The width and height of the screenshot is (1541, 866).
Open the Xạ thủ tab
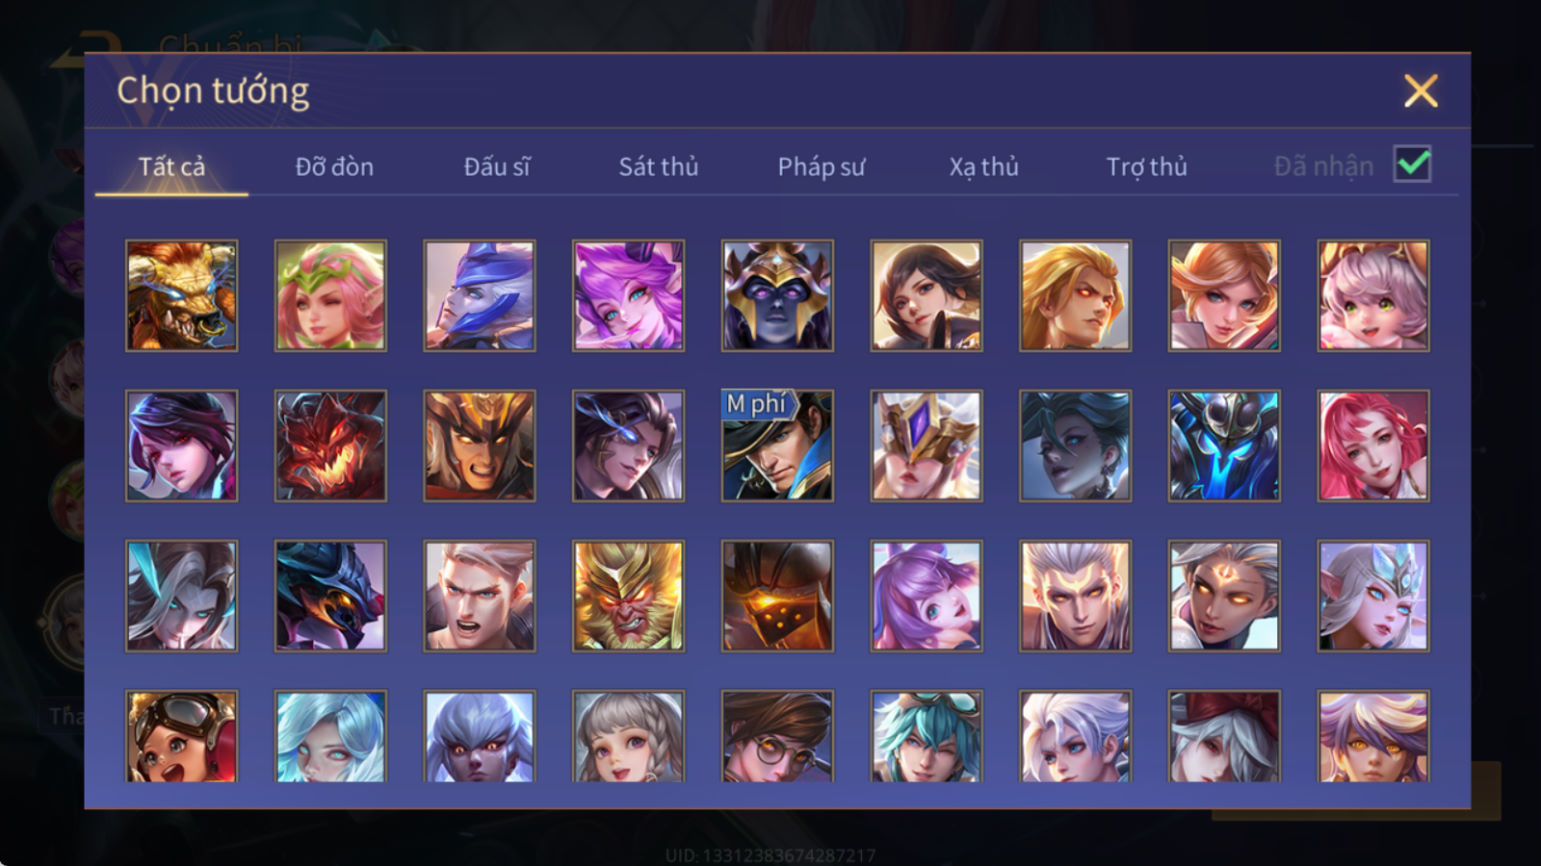[x=984, y=167]
